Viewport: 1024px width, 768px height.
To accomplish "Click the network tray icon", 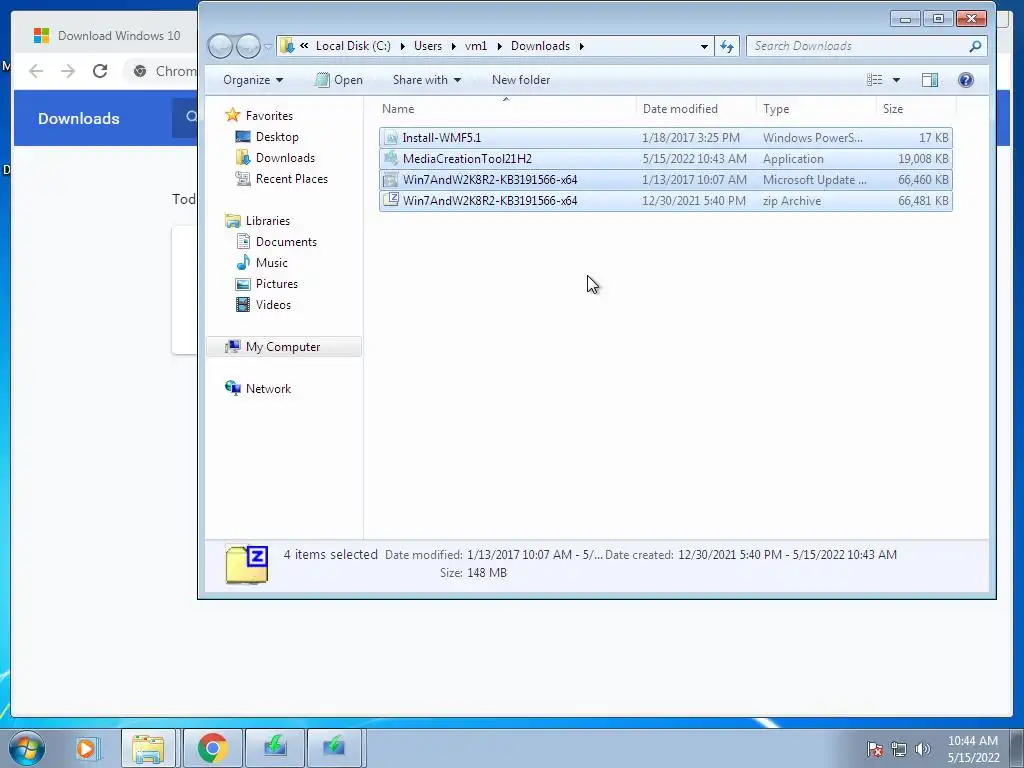I will (x=899, y=749).
